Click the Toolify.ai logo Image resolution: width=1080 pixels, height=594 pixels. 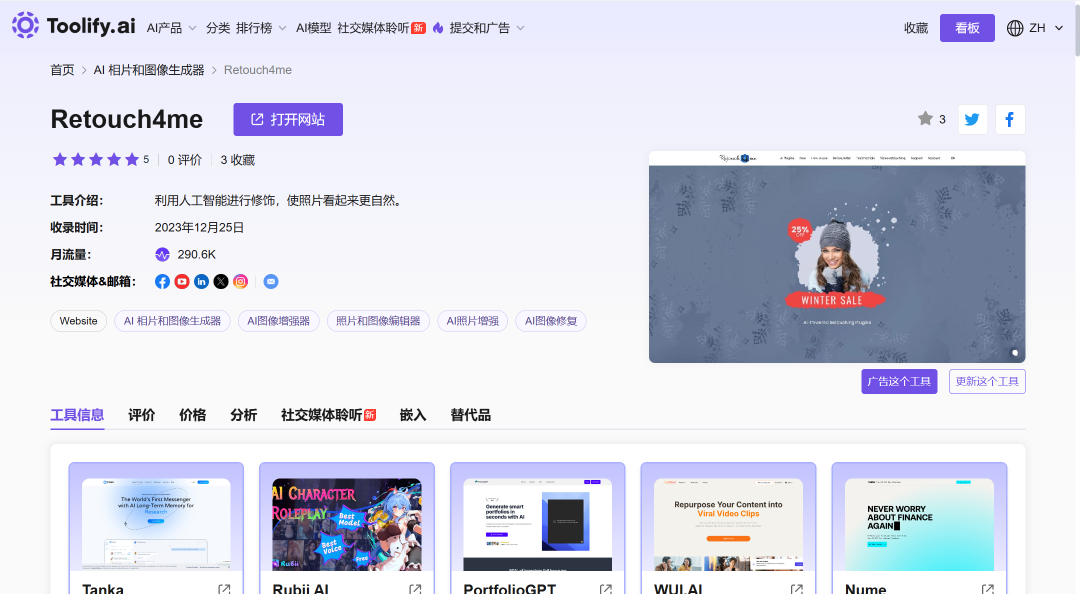[x=74, y=26]
